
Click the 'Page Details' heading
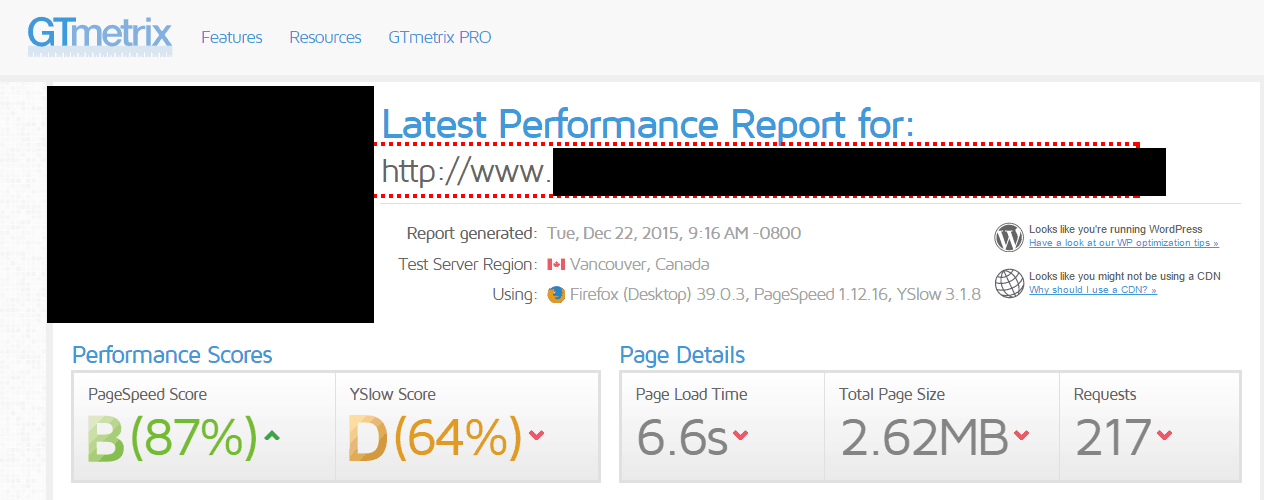(x=682, y=355)
